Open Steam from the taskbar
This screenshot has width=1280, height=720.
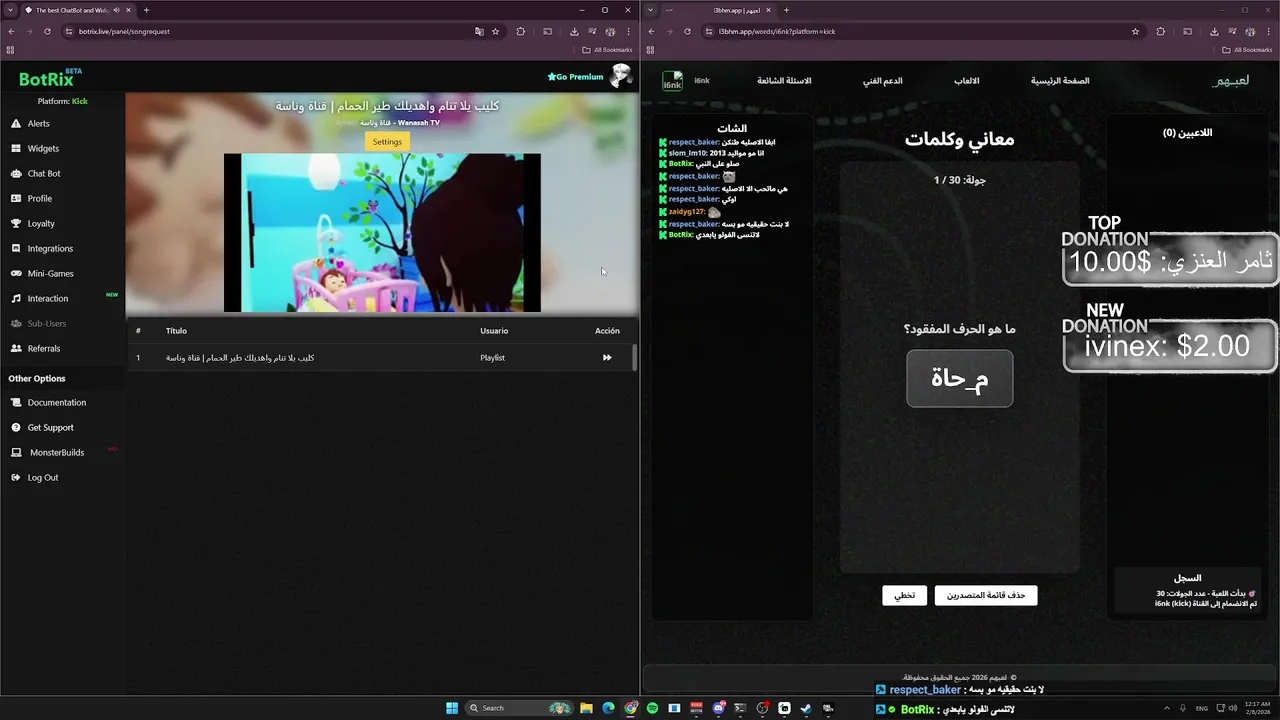pyautogui.click(x=806, y=708)
